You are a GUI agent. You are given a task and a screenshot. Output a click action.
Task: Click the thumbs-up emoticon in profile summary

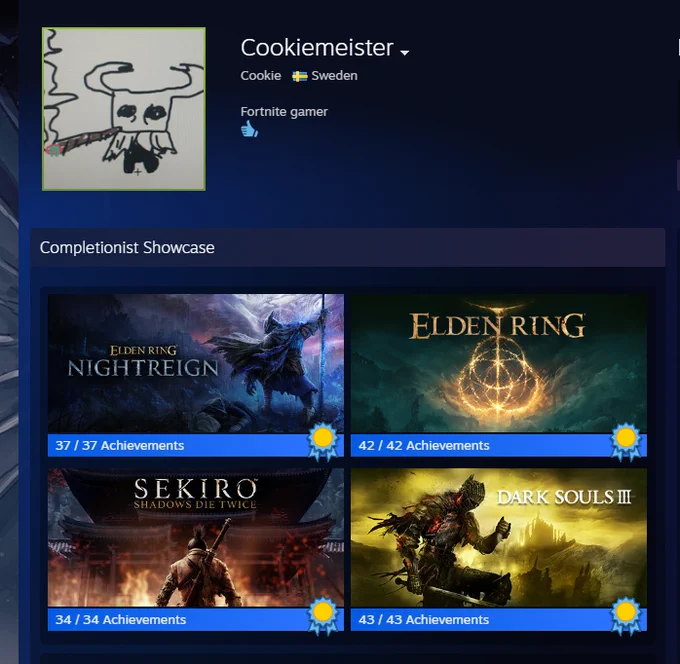(249, 129)
